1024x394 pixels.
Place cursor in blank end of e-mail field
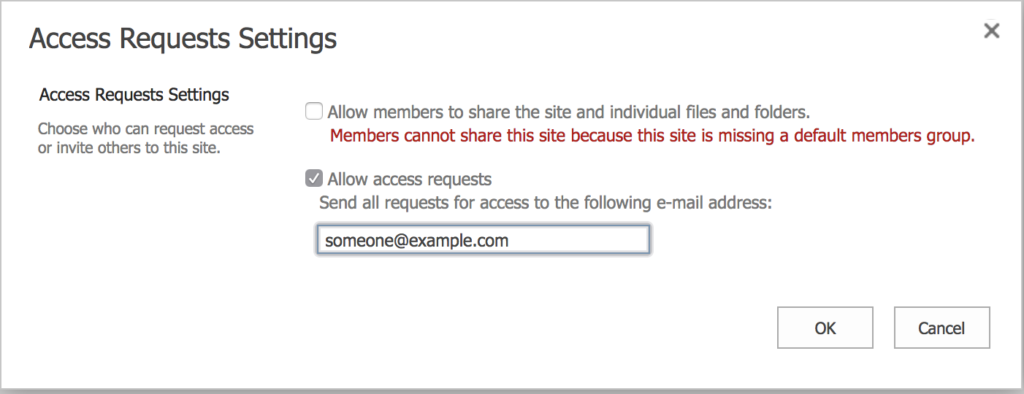tap(578, 240)
